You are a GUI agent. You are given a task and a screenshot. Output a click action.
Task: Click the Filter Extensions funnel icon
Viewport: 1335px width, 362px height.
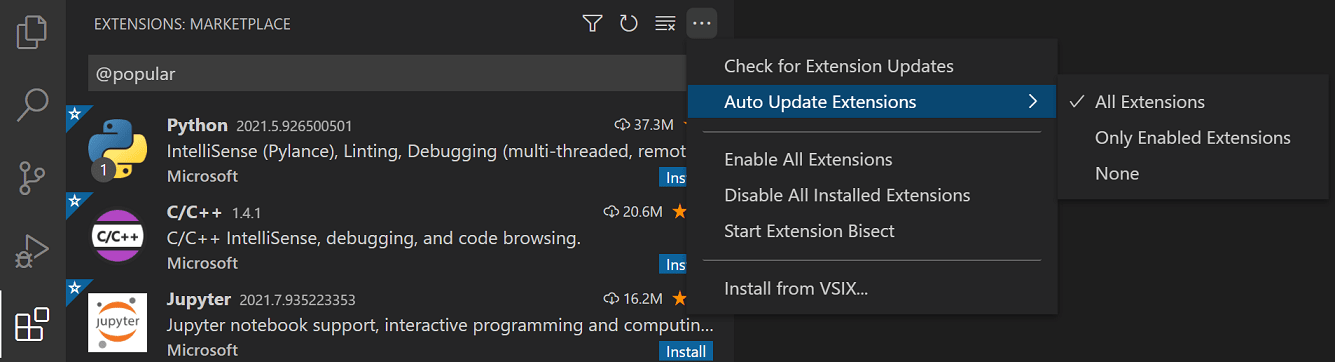592,23
